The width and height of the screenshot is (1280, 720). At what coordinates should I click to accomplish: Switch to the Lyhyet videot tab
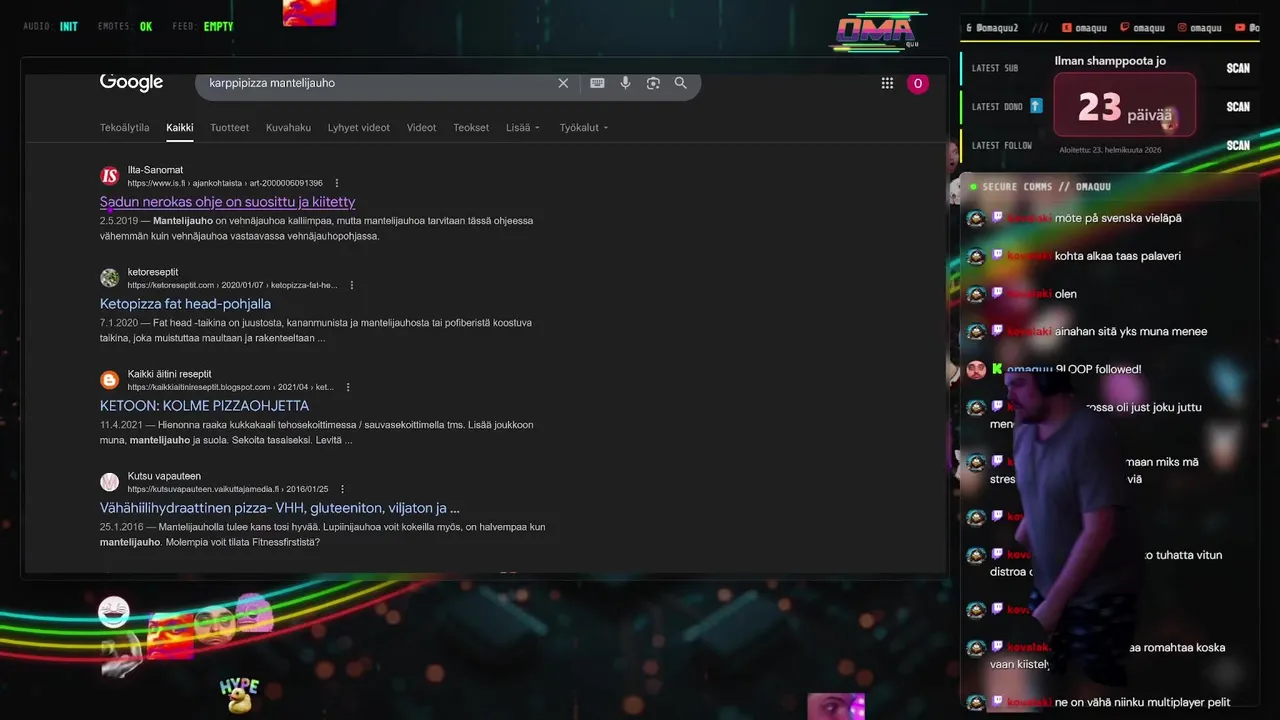[x=359, y=128]
